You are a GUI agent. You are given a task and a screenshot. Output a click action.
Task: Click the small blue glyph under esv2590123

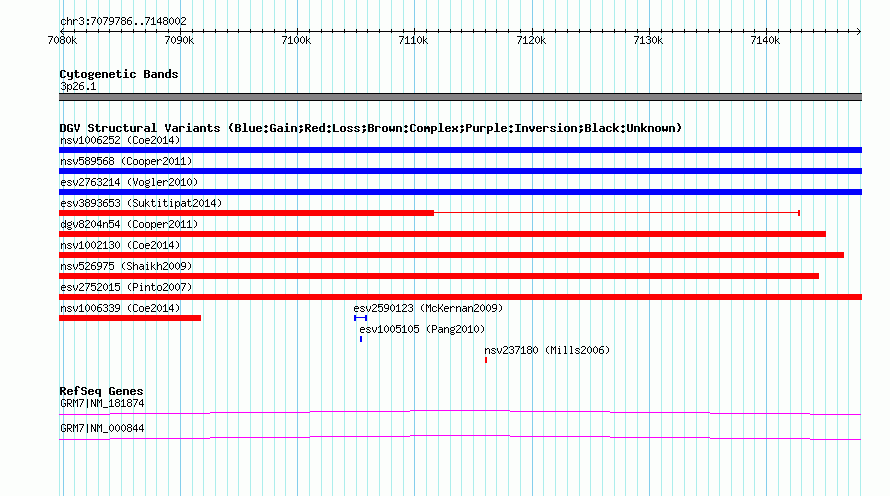(360, 318)
